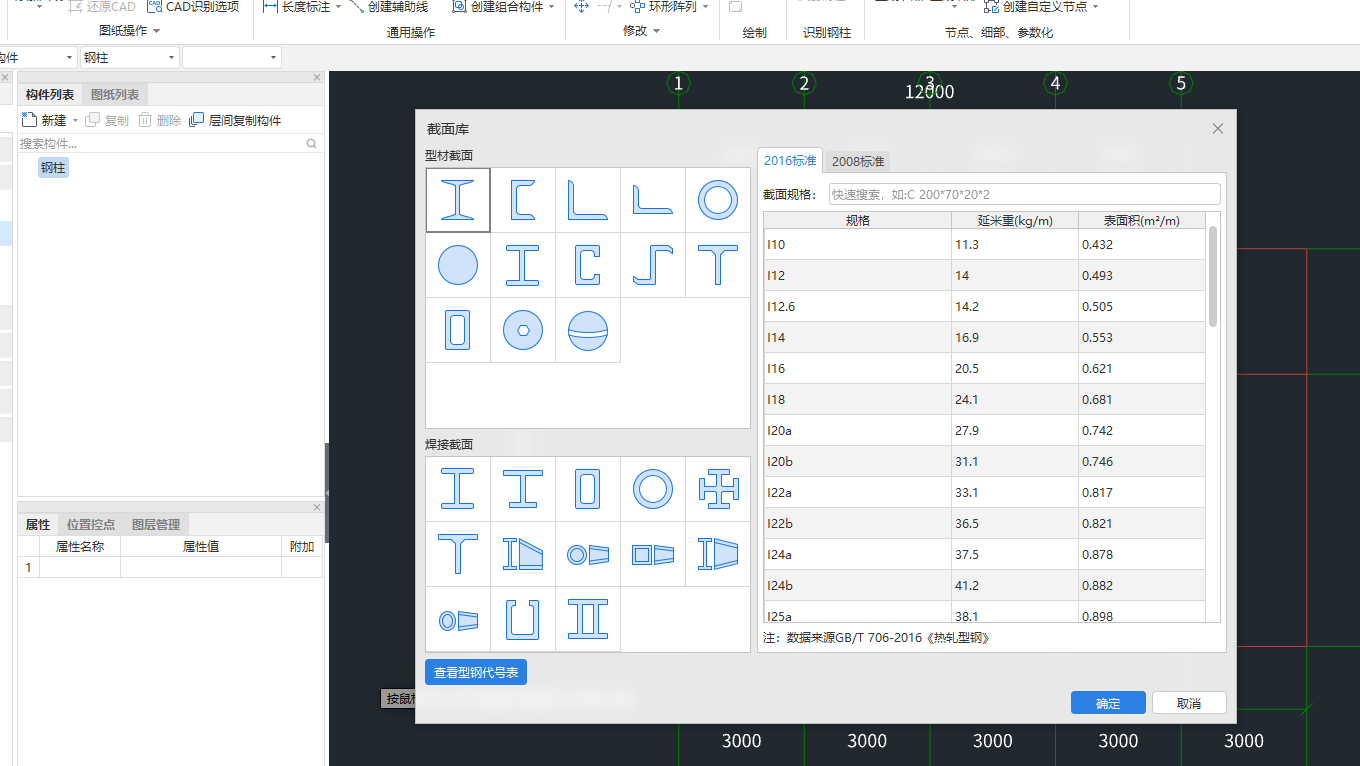Select the welded tapered box section icon
This screenshot has width=1360, height=766.
653,554
